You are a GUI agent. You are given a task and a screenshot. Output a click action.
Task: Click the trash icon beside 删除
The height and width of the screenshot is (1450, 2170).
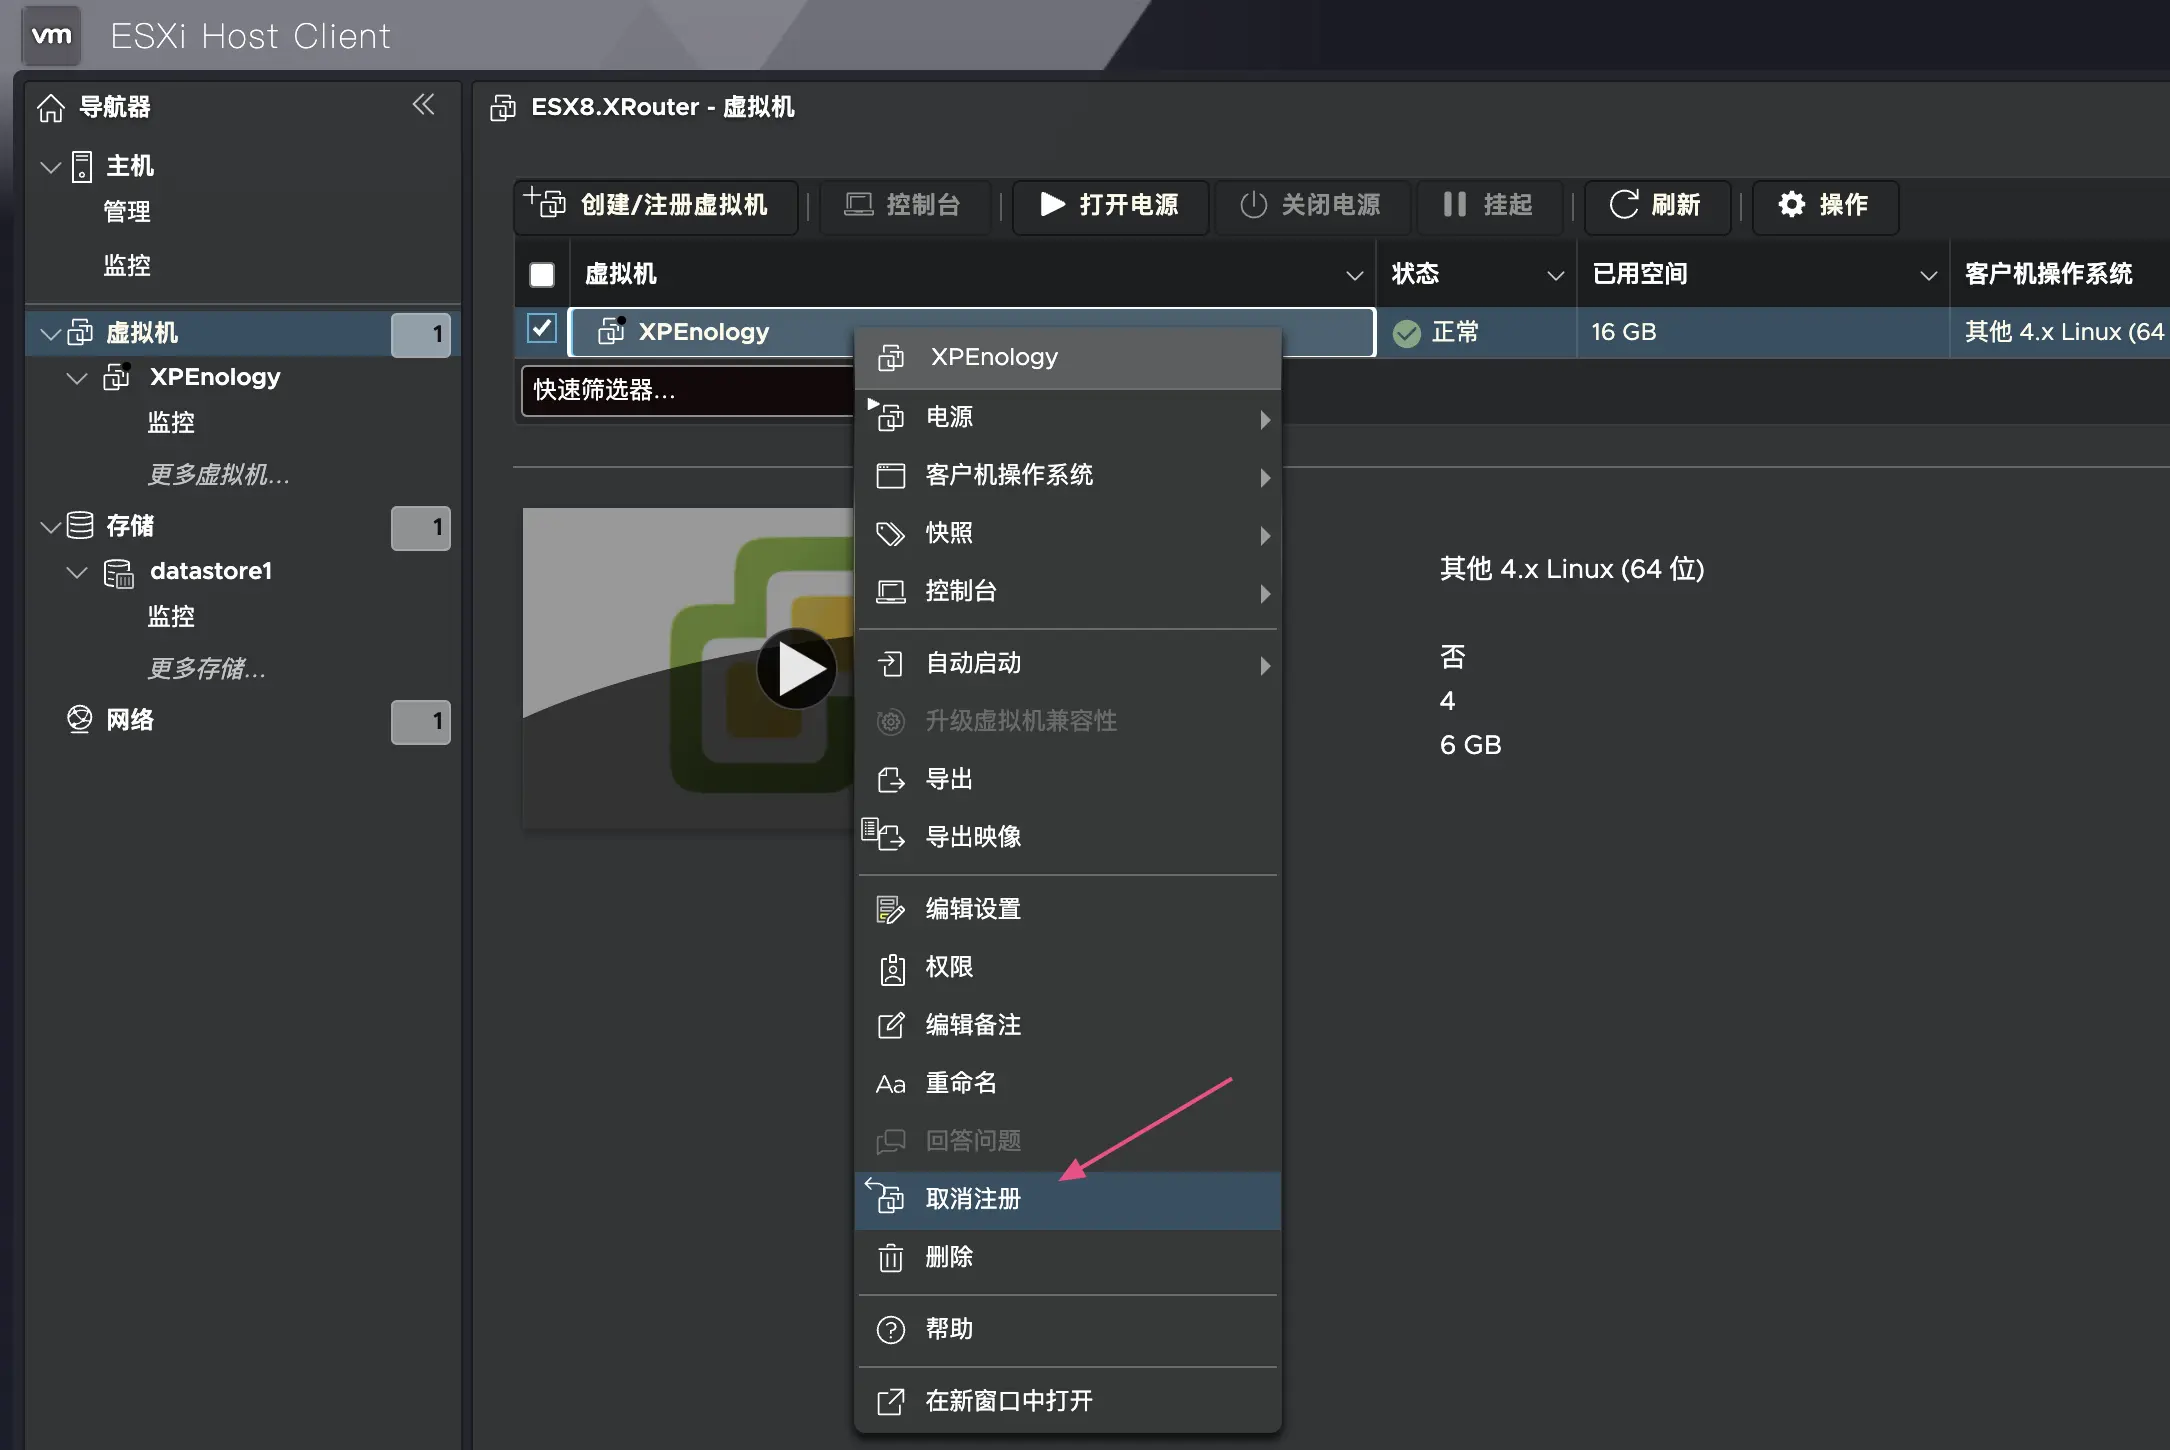click(x=890, y=1257)
